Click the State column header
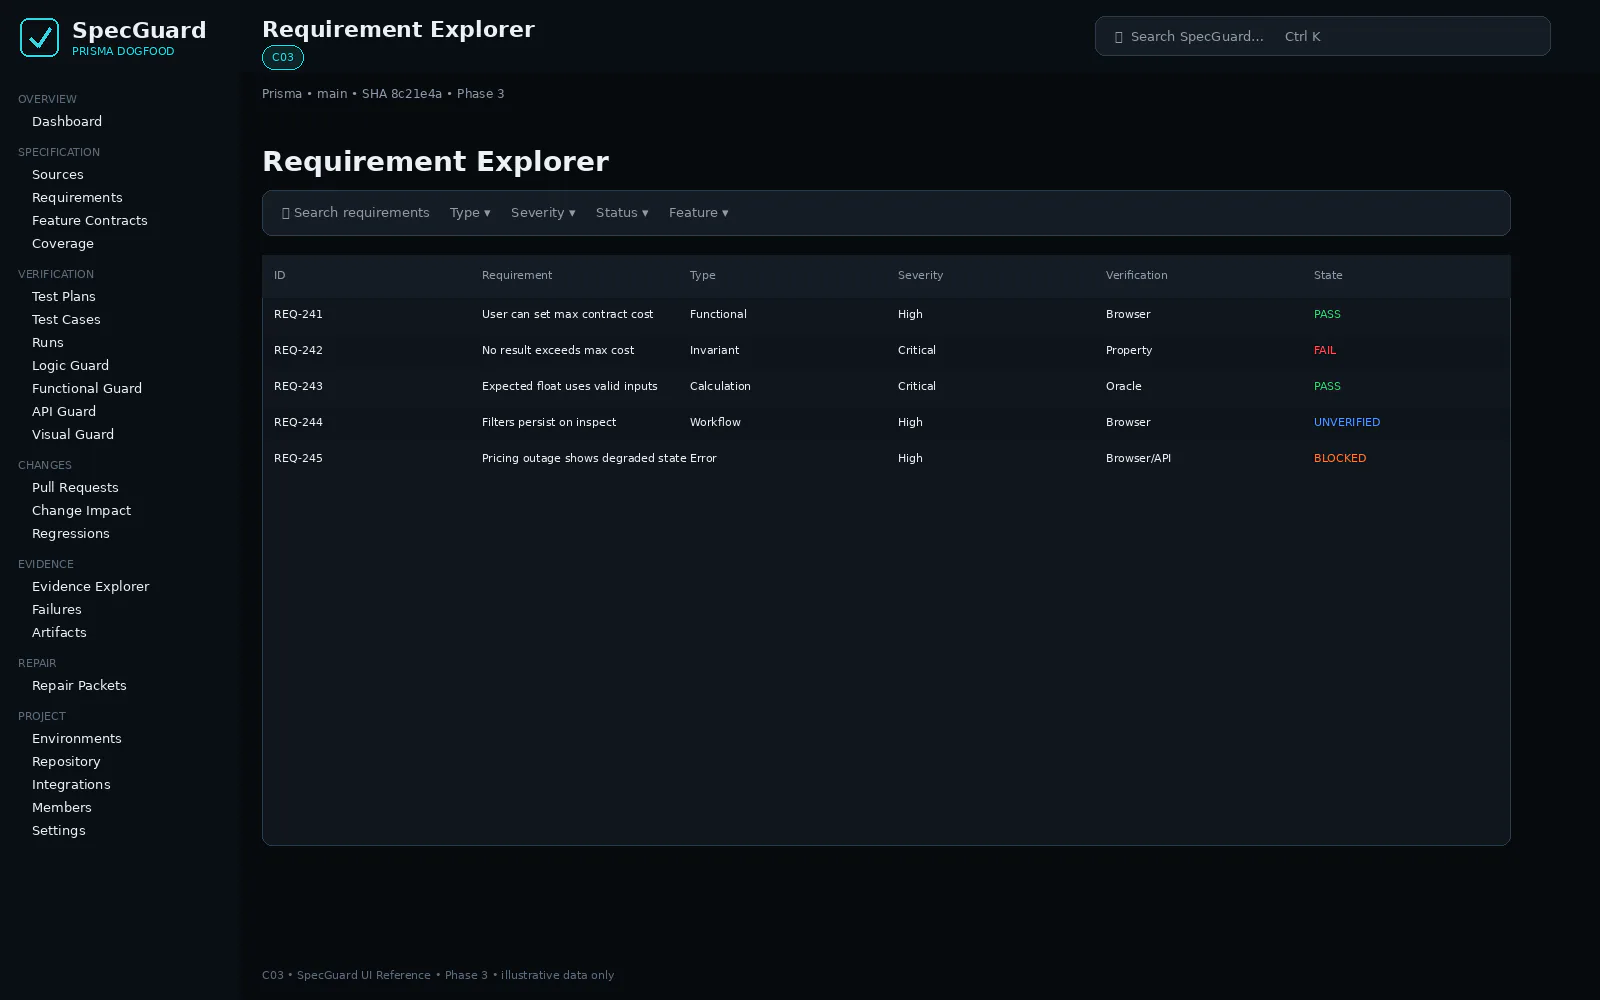This screenshot has width=1600, height=1000. pos(1328,275)
